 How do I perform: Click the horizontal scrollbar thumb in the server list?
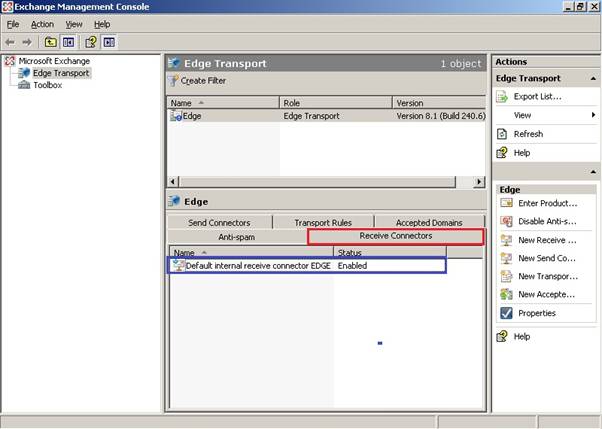tap(317, 181)
